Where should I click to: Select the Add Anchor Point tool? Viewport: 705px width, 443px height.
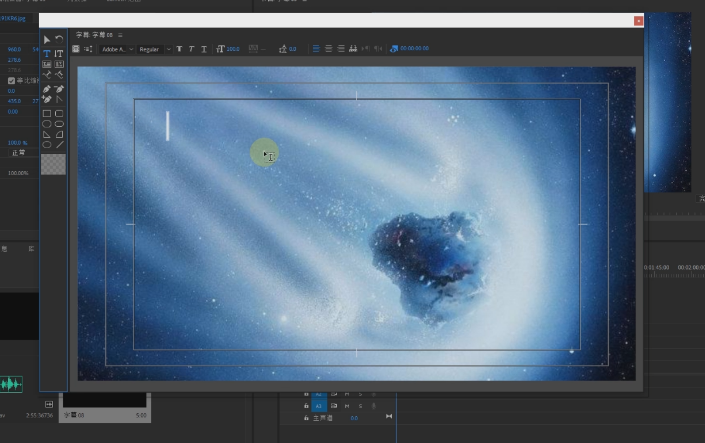pos(47,99)
